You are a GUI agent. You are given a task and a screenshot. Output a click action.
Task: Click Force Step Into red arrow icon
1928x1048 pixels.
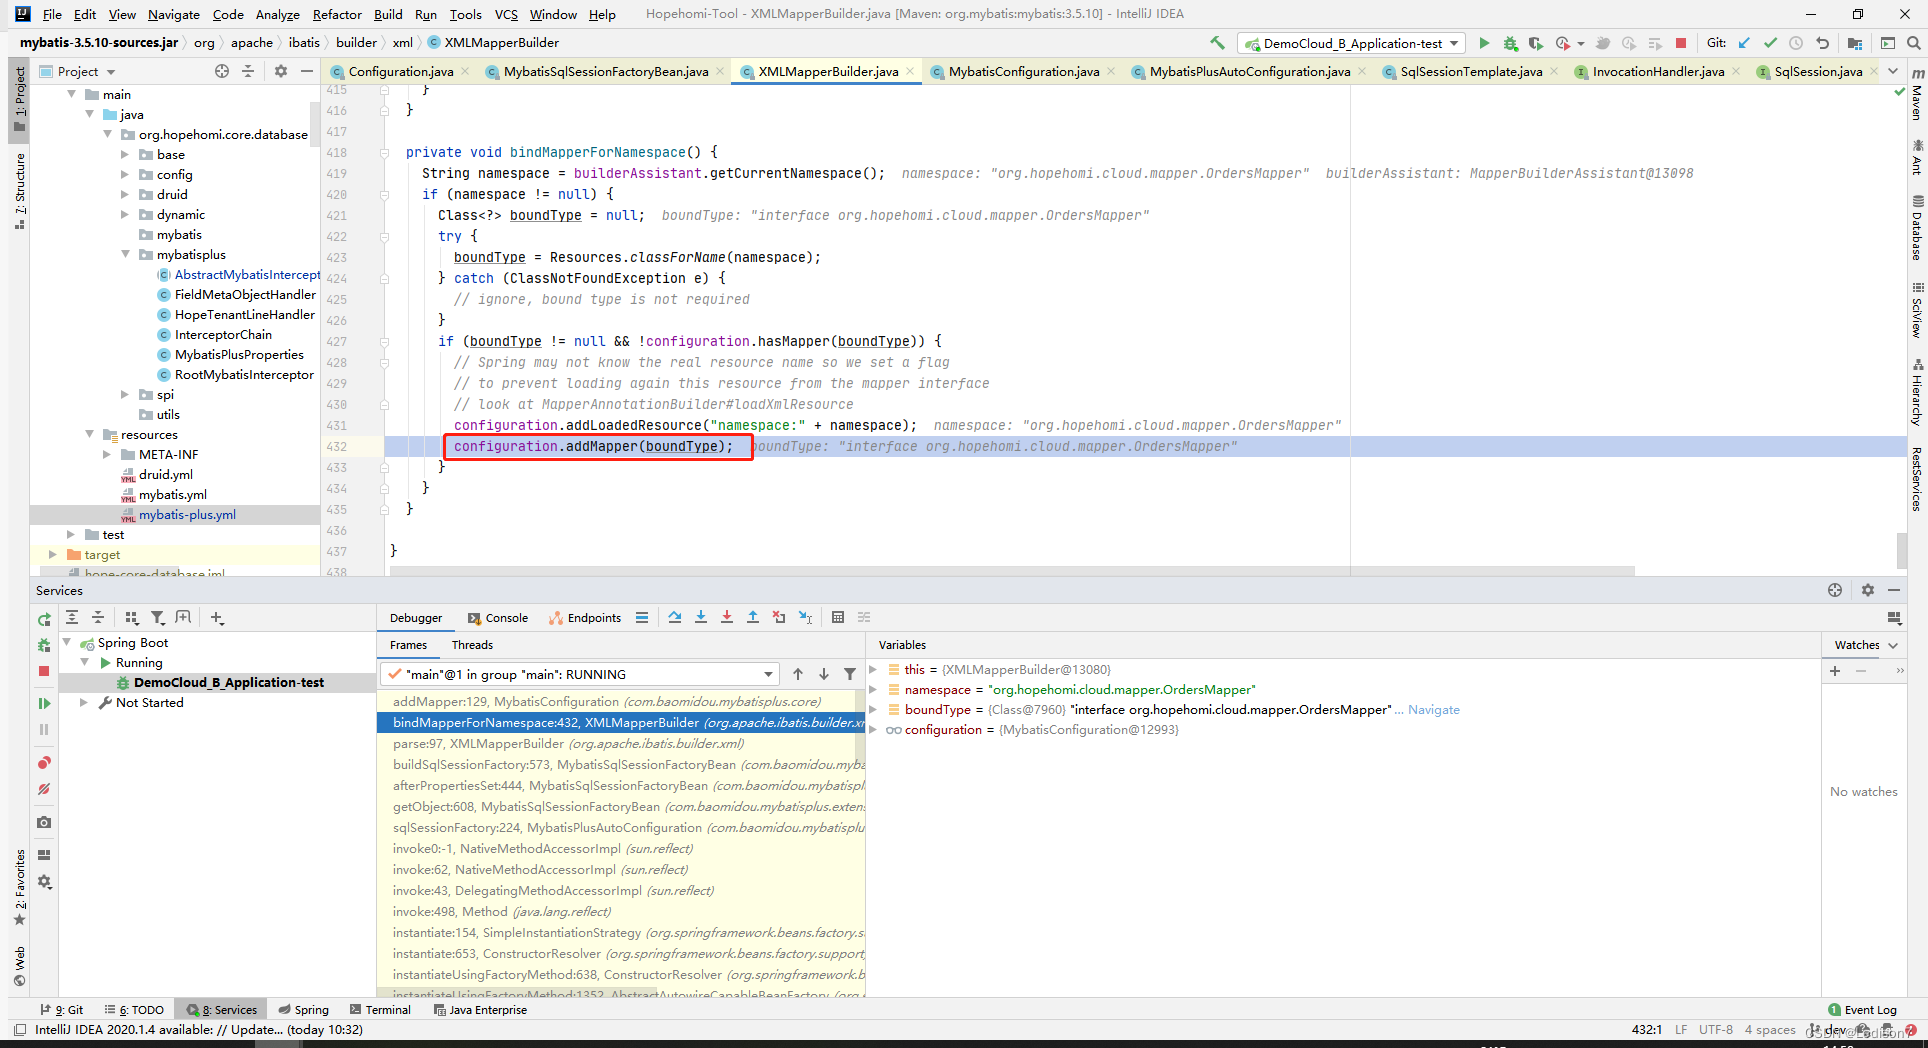click(727, 617)
